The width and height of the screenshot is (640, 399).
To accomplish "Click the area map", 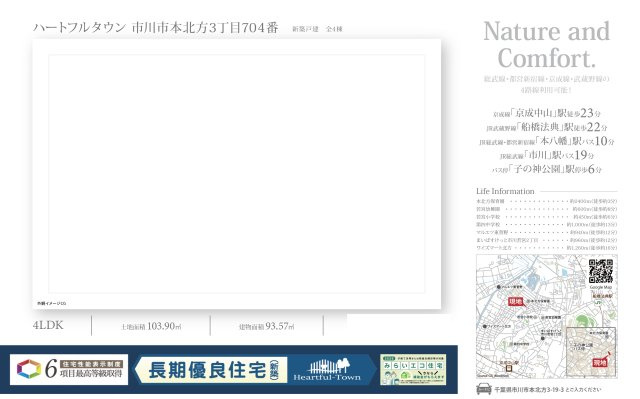I will tap(547, 317).
